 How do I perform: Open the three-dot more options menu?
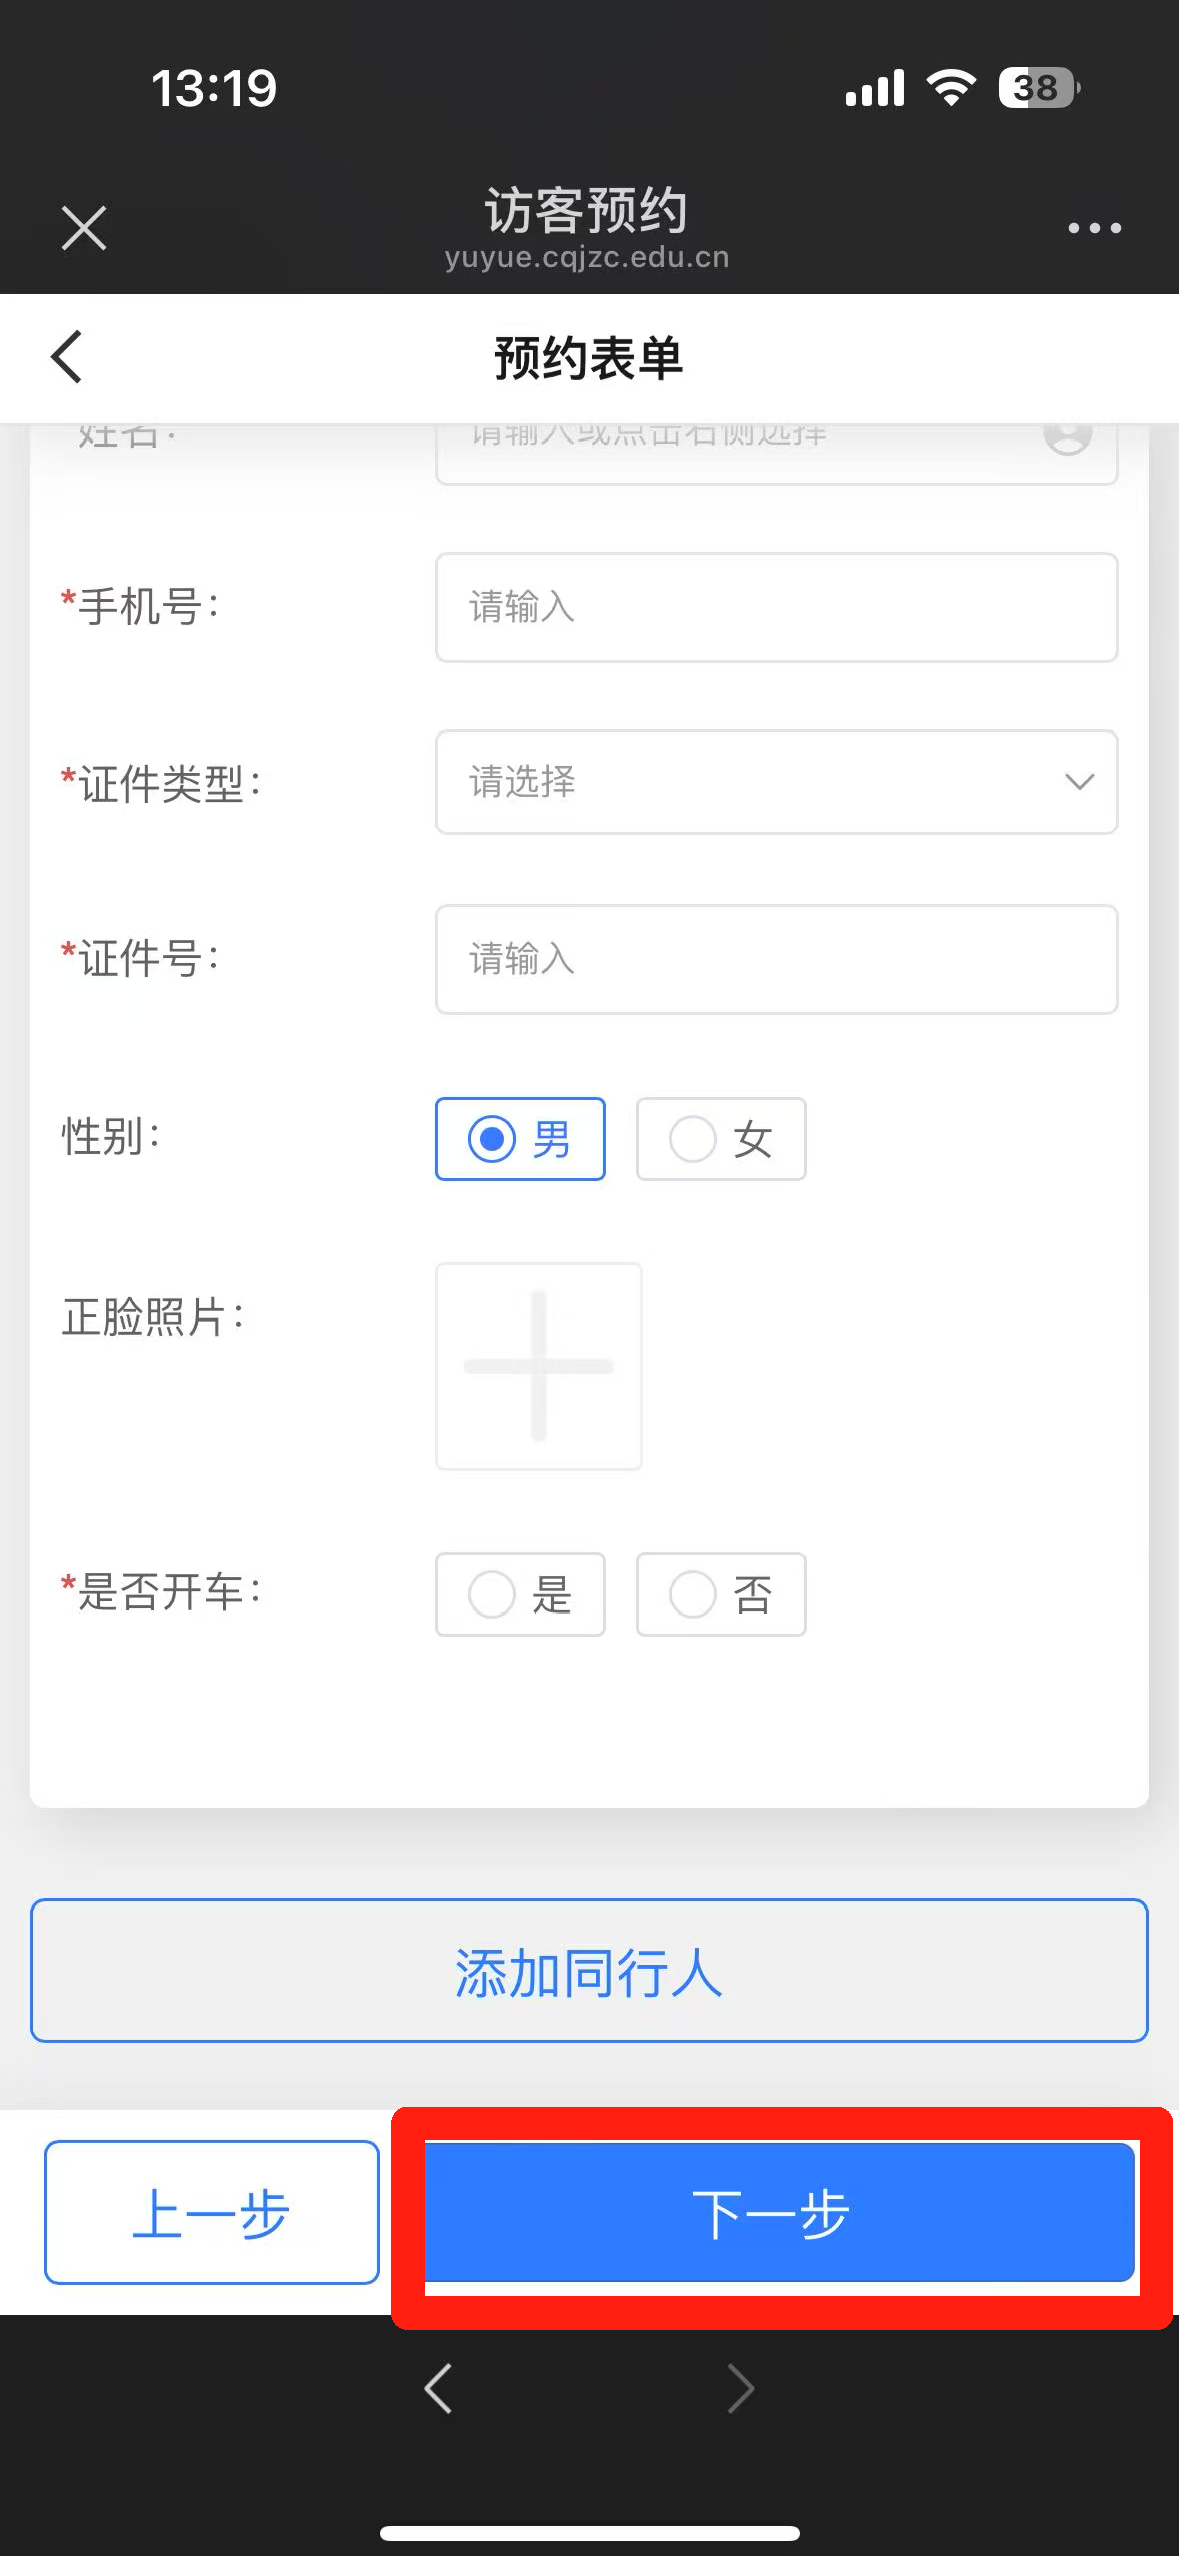click(x=1094, y=228)
